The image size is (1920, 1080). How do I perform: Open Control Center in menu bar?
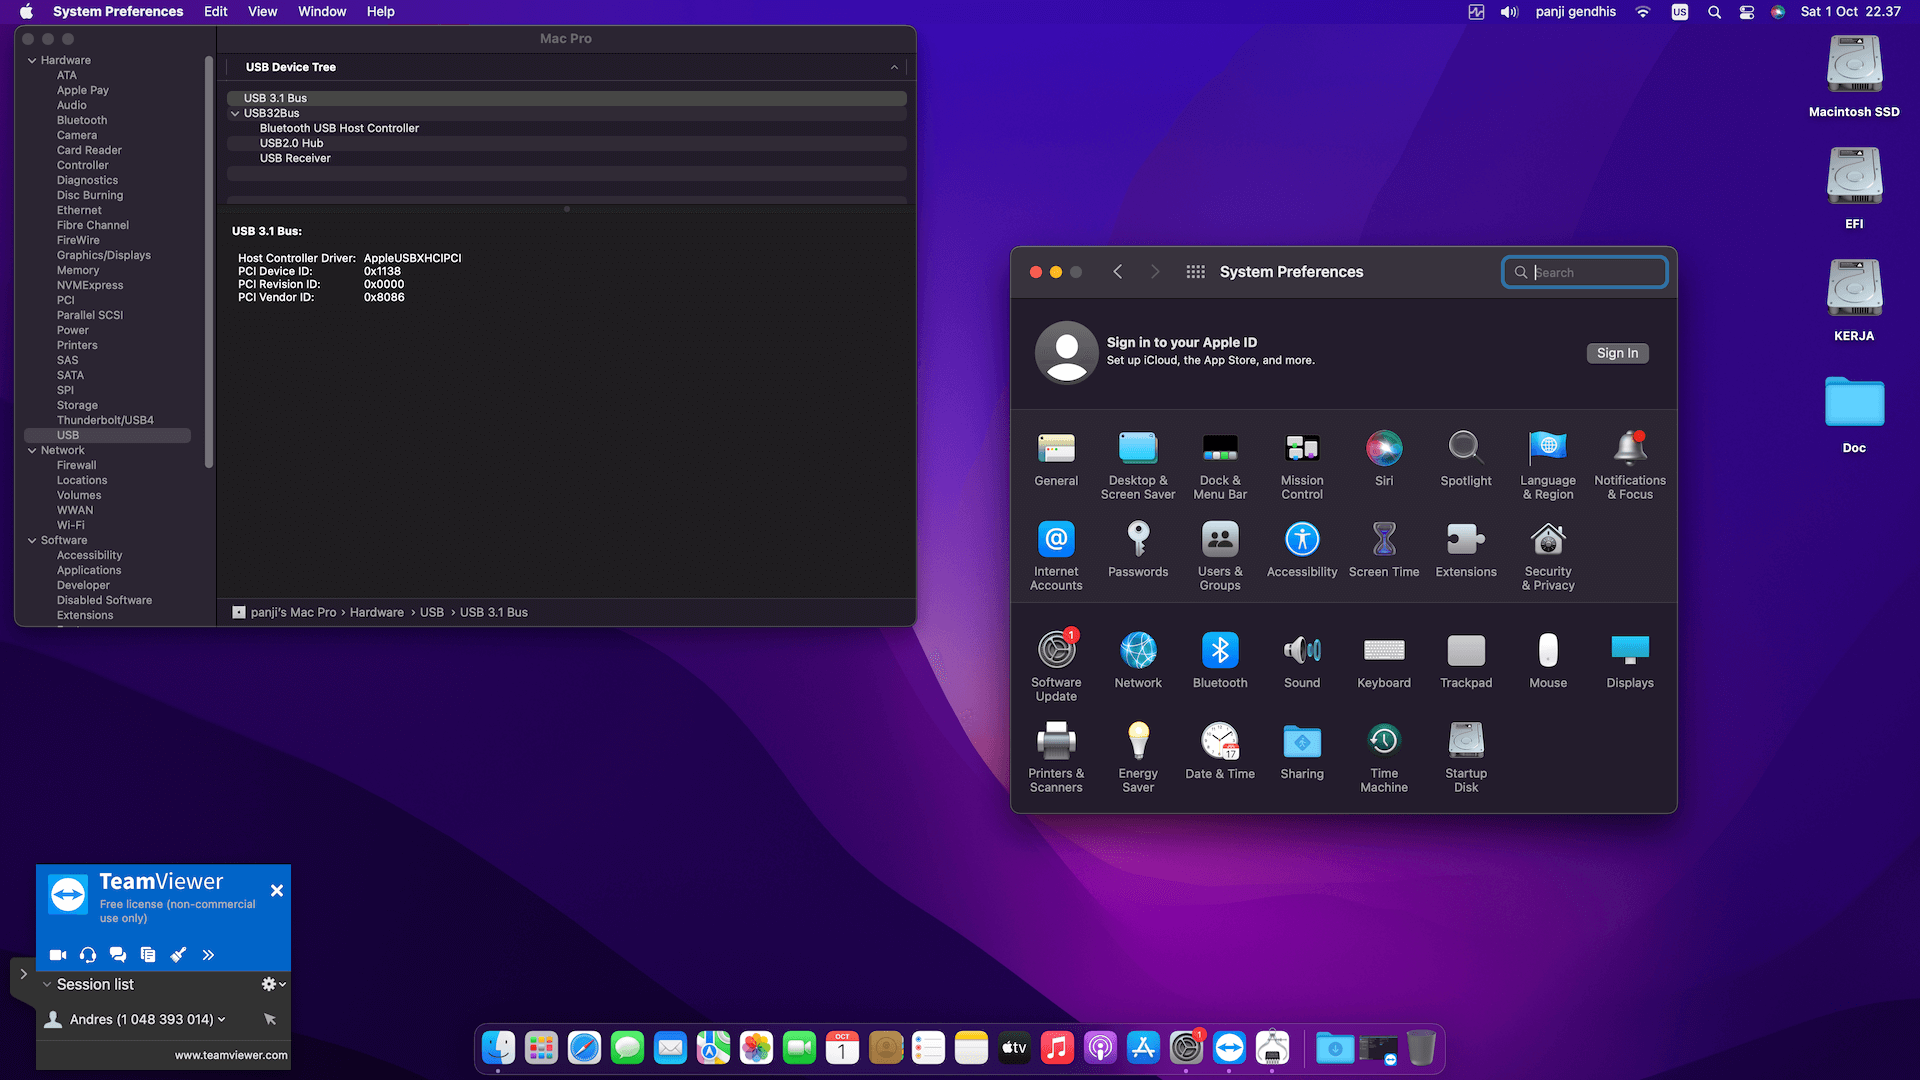pos(1746,12)
